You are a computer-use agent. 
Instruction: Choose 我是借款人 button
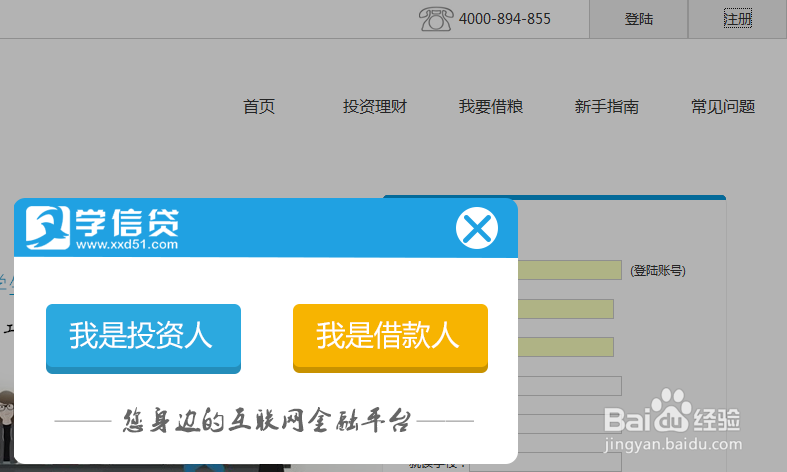coord(390,338)
